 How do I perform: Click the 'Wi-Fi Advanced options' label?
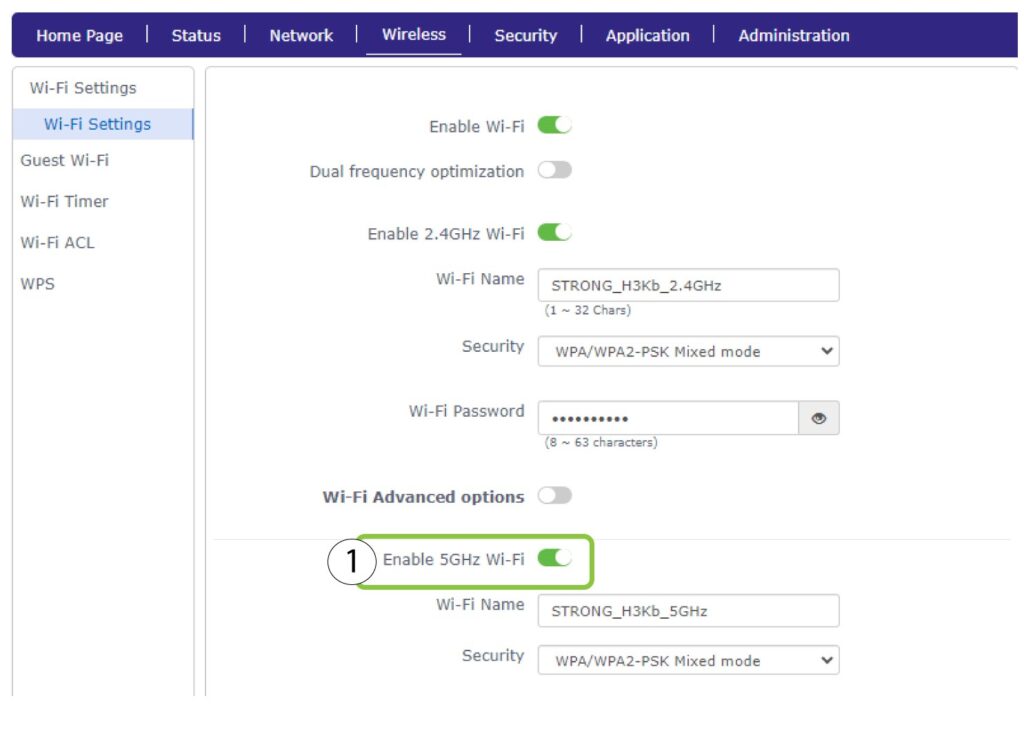point(423,497)
